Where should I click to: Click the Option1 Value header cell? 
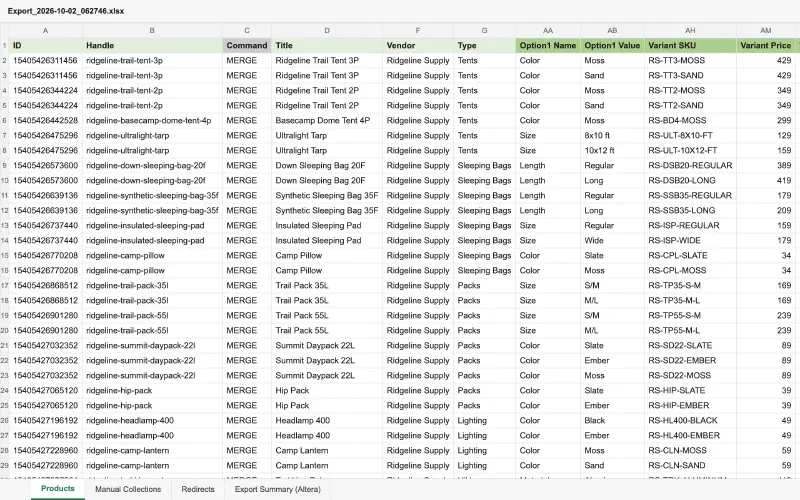(x=612, y=45)
